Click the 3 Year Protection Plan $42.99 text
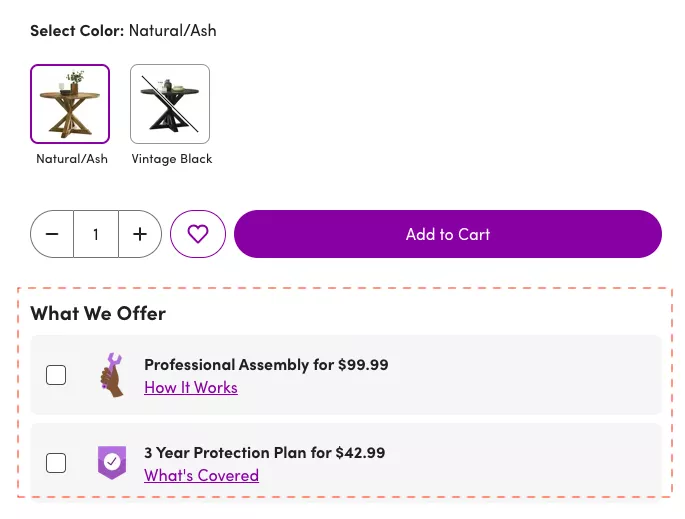This screenshot has height=519, width=685. (x=264, y=453)
